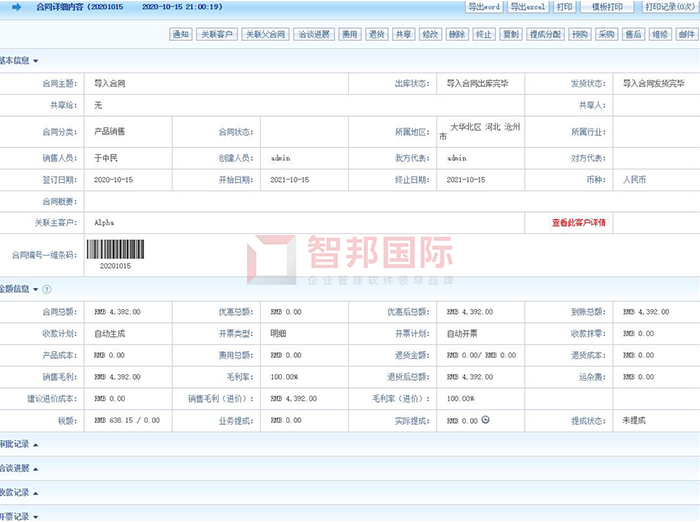
Task: Click the 采购 purchase button
Action: [607, 34]
